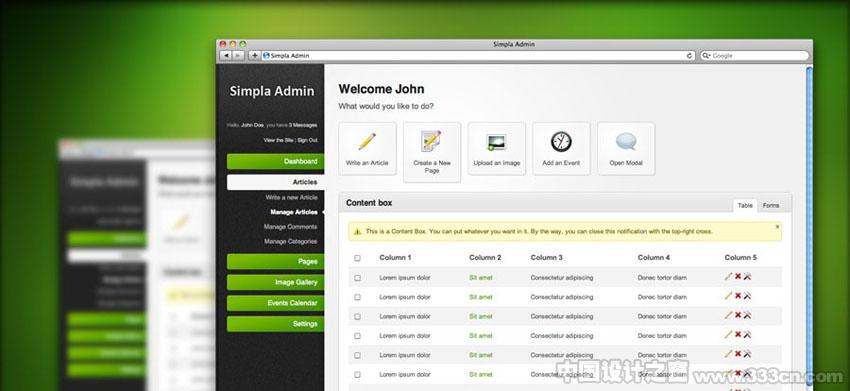Click the red delete cross in the third table row
Image resolution: width=850 pixels, height=391 pixels.
coord(738,316)
